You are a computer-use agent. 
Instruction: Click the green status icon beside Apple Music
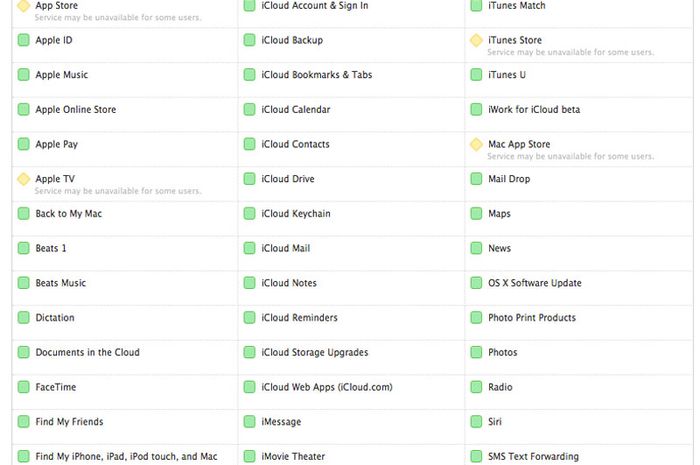click(x=24, y=75)
